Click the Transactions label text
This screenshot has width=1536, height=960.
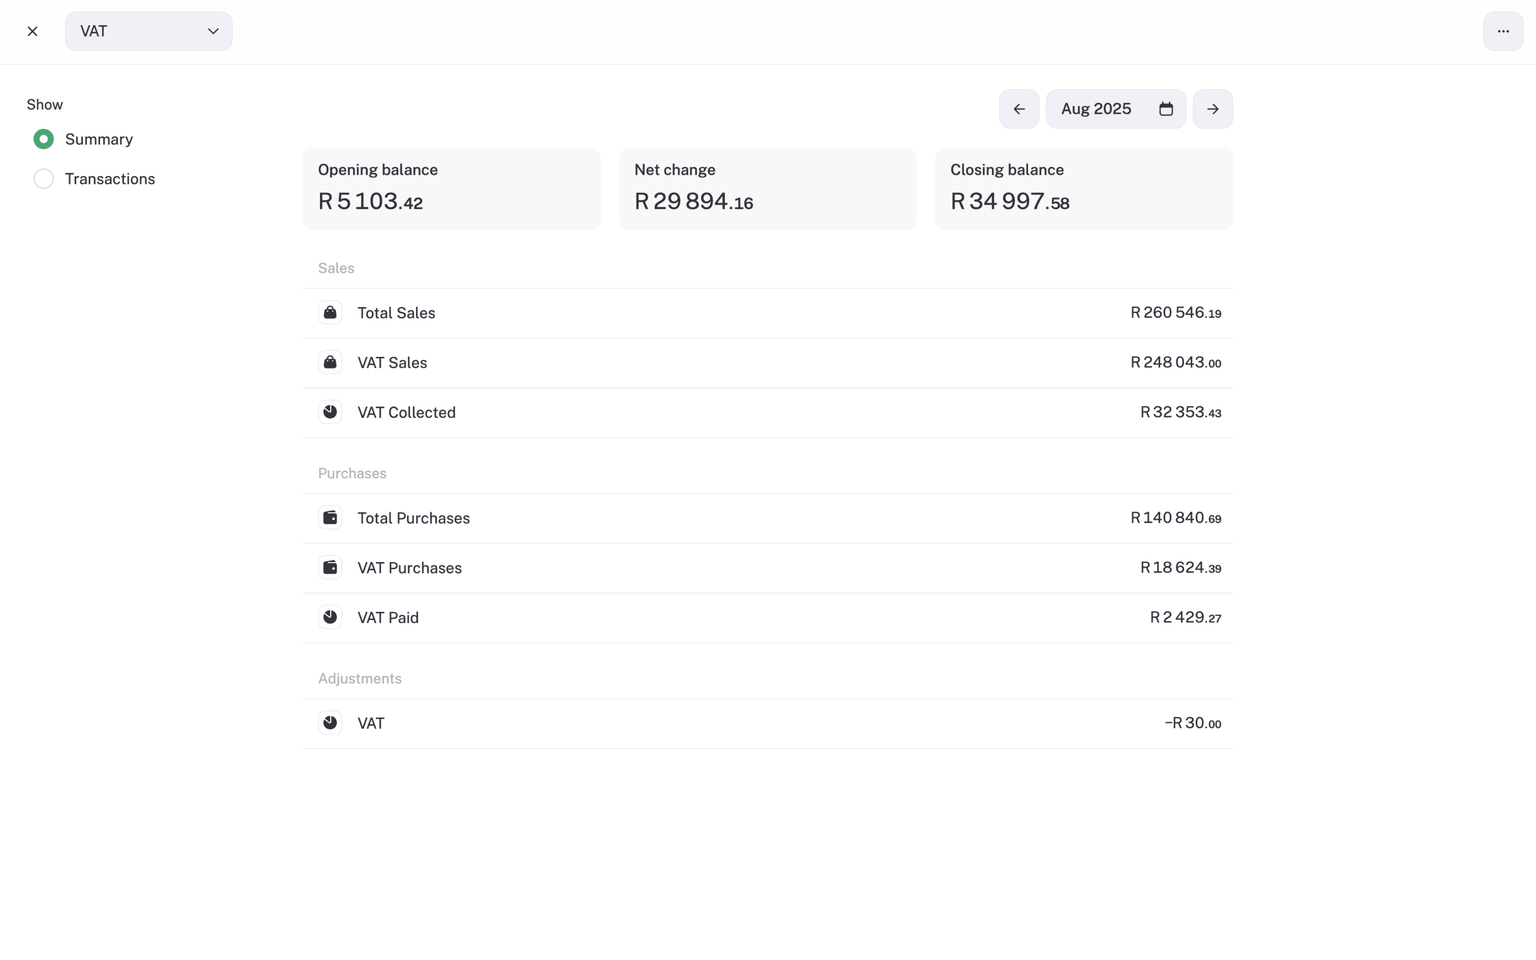(110, 179)
